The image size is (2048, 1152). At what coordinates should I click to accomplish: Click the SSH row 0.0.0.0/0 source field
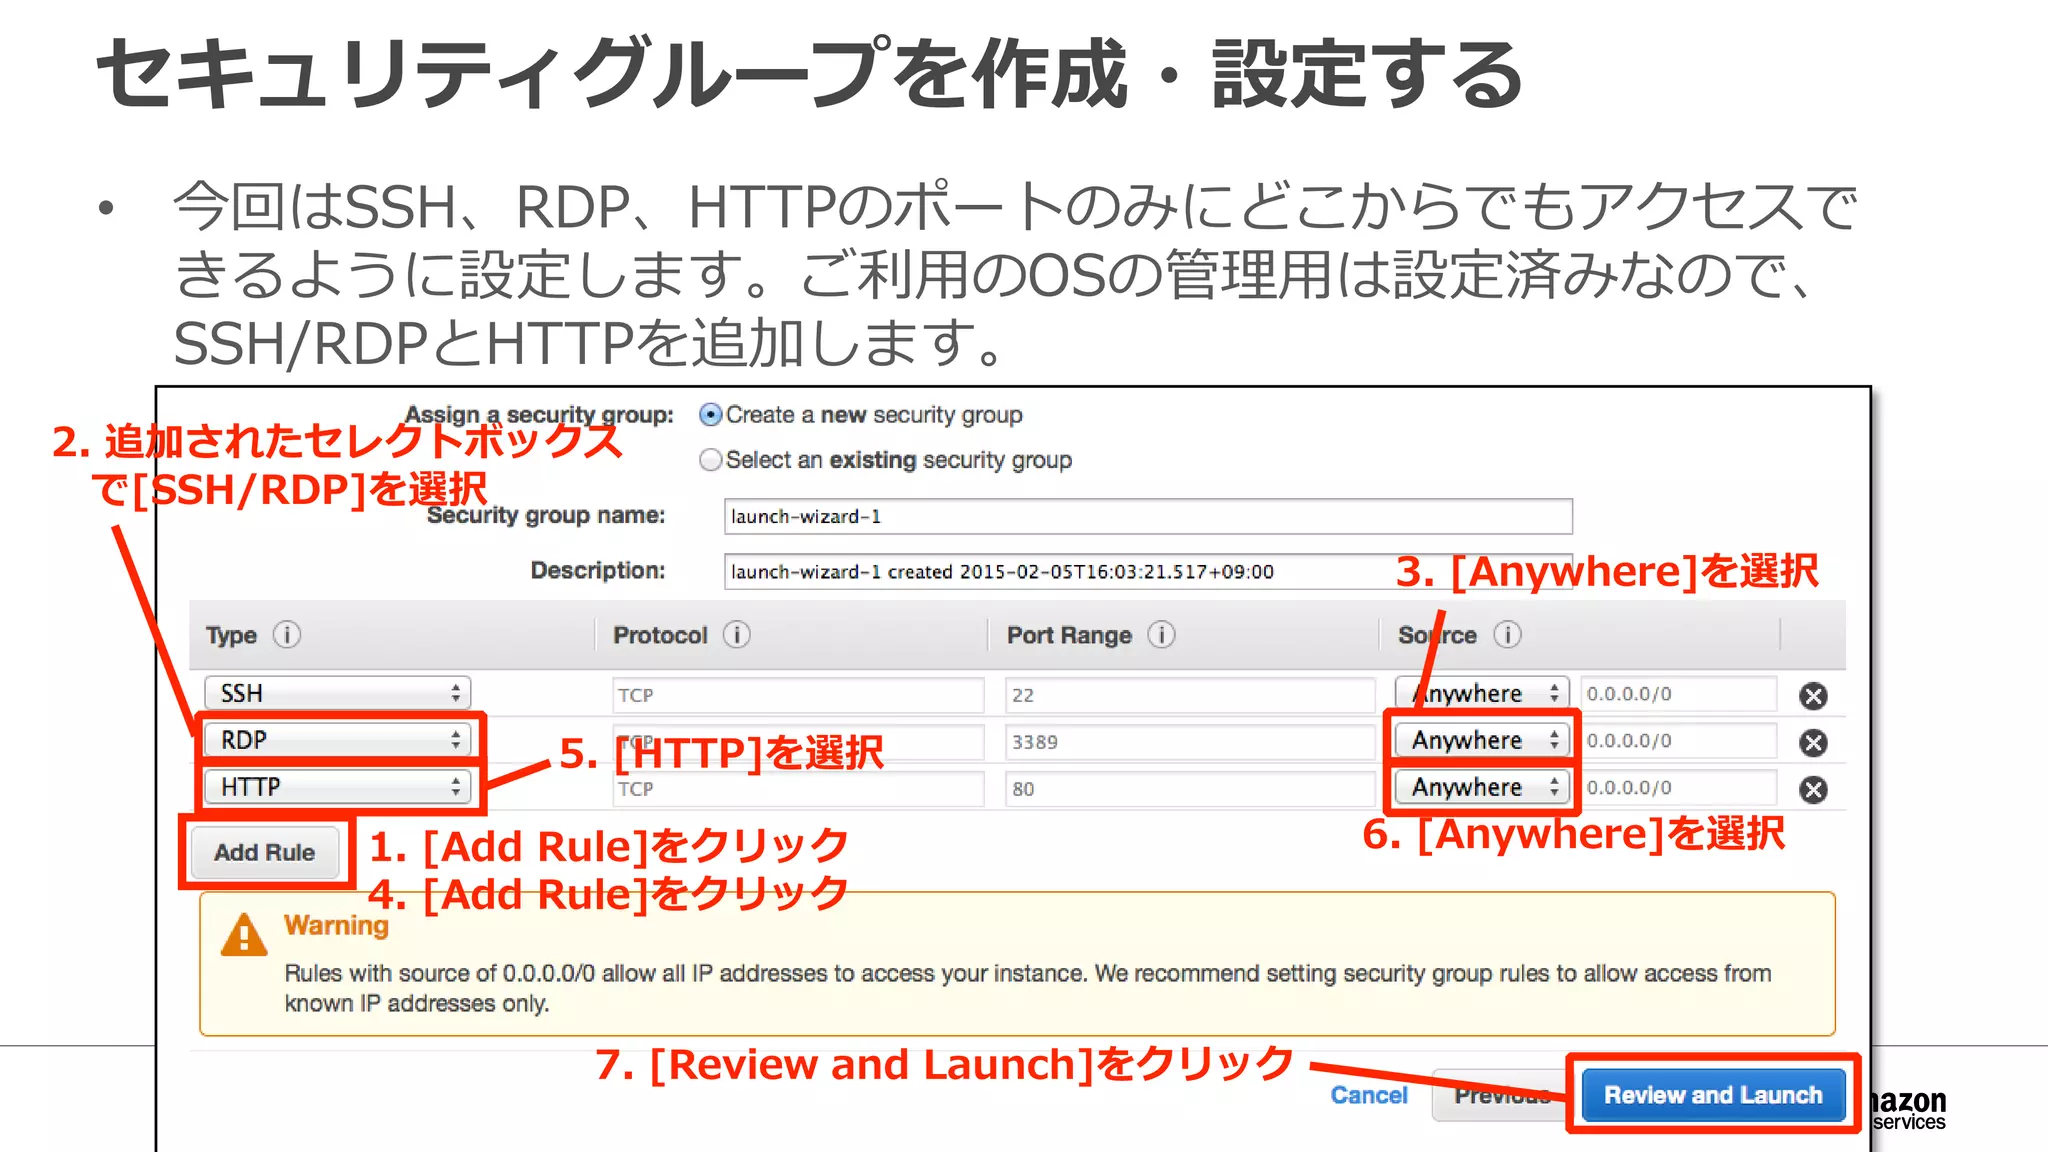point(1679,693)
